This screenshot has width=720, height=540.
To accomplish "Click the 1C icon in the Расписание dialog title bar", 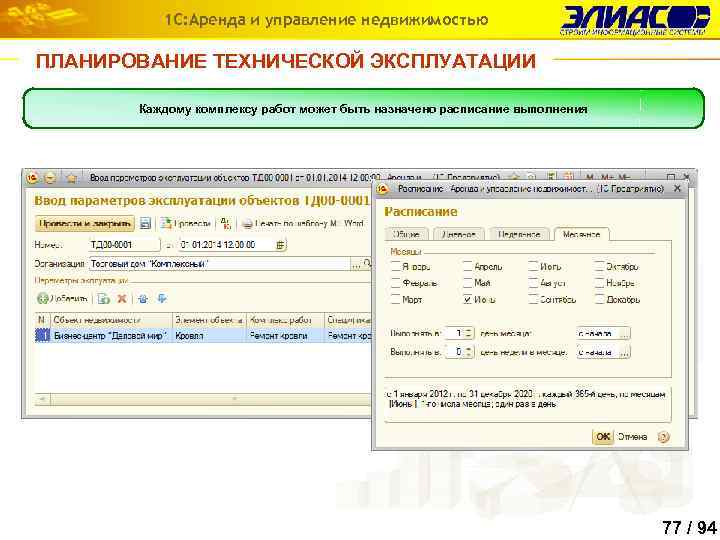I will click(382, 188).
